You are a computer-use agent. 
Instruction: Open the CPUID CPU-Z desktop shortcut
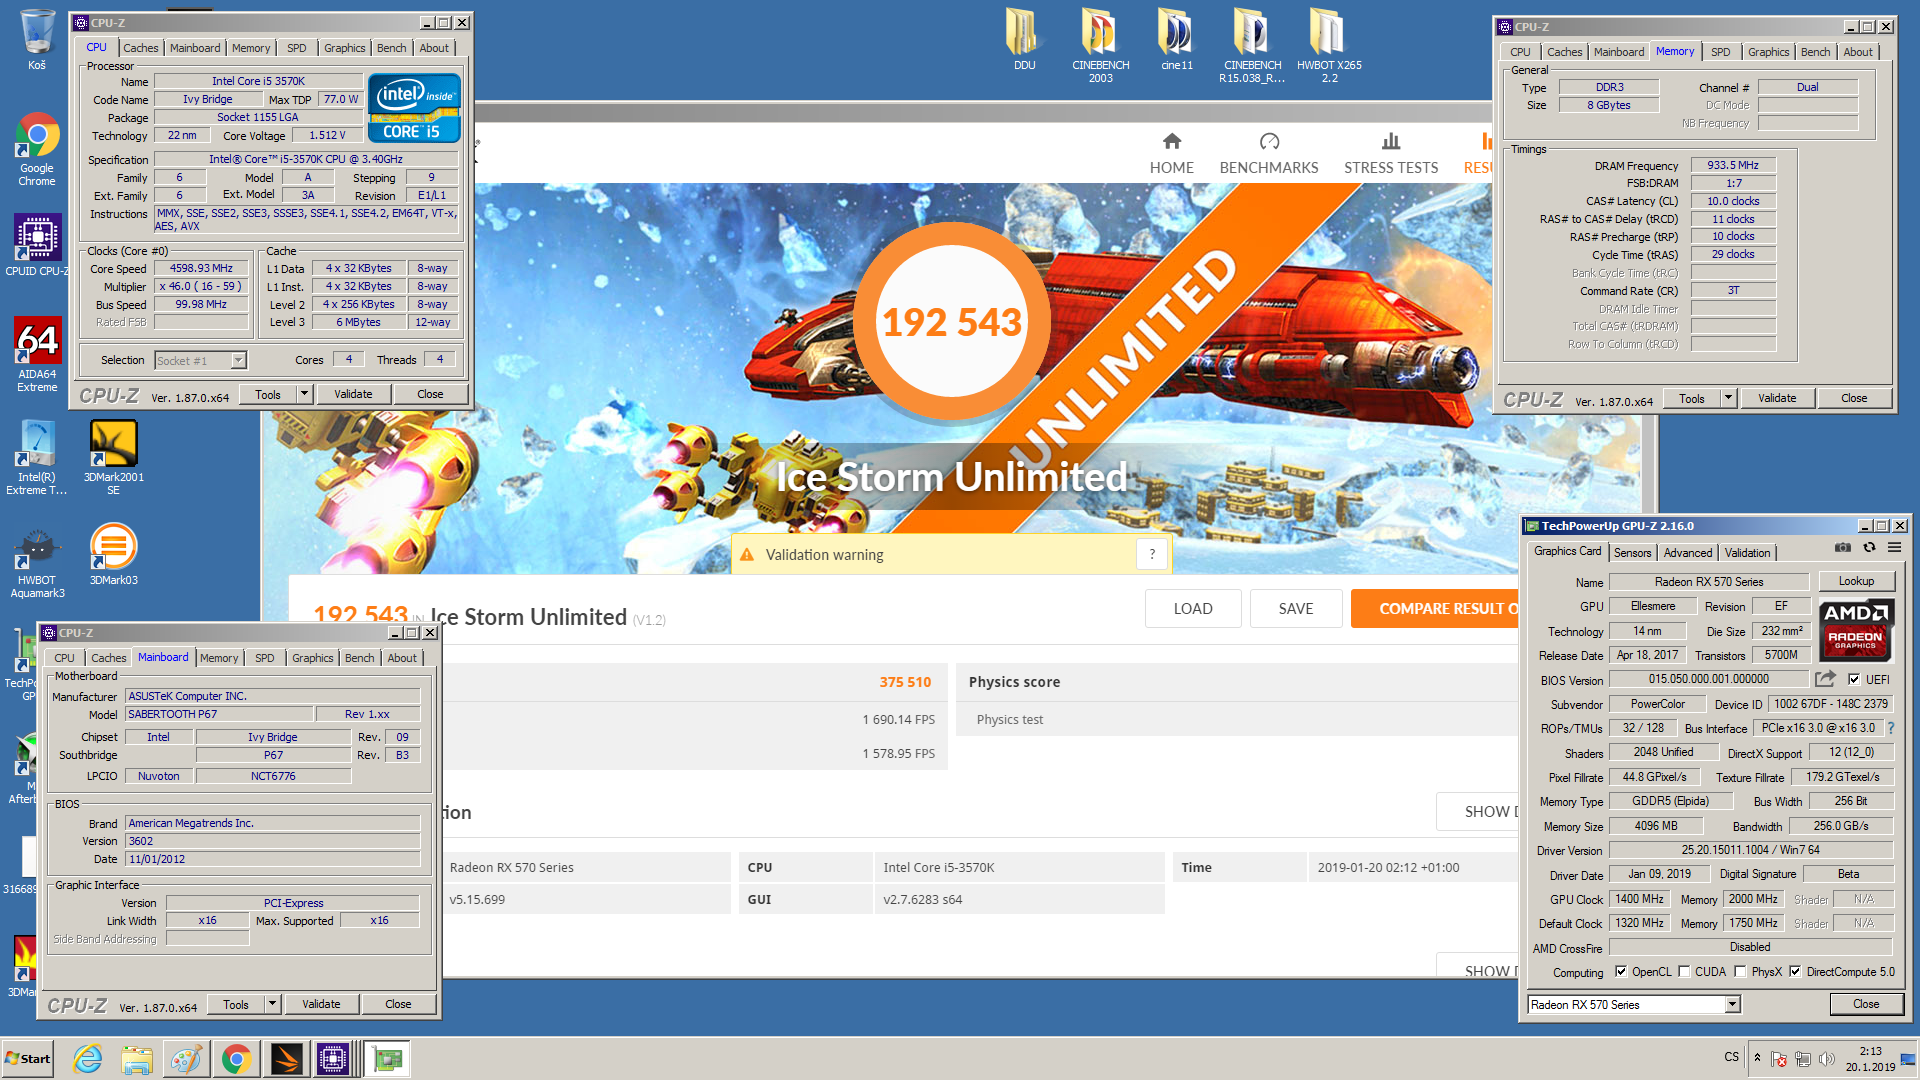pyautogui.click(x=37, y=246)
